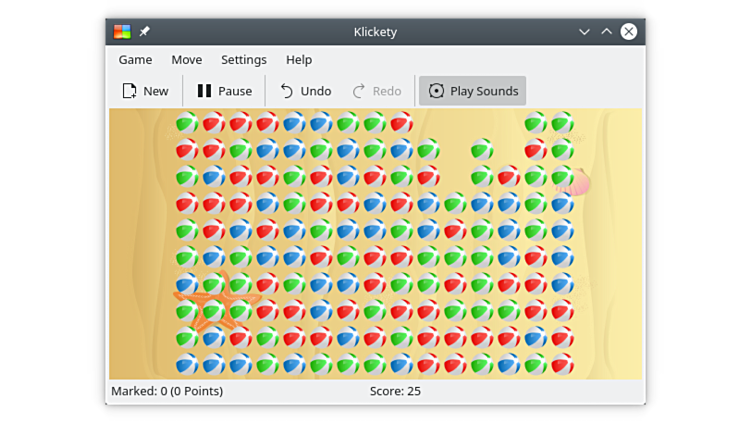The height and width of the screenshot is (423, 752).
Task: Click the pin icon in the title bar
Action: tap(145, 32)
